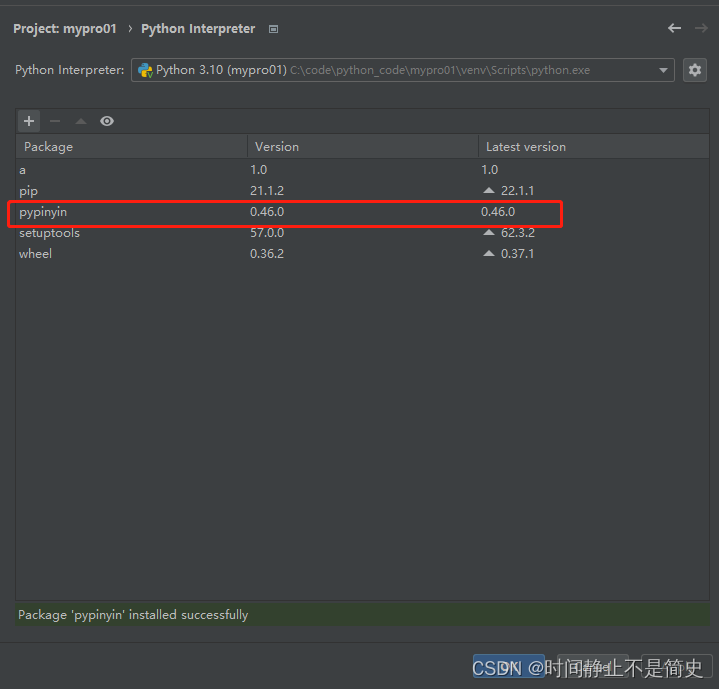The image size is (719, 689).
Task: Click the back navigation arrow
Action: [x=674, y=29]
